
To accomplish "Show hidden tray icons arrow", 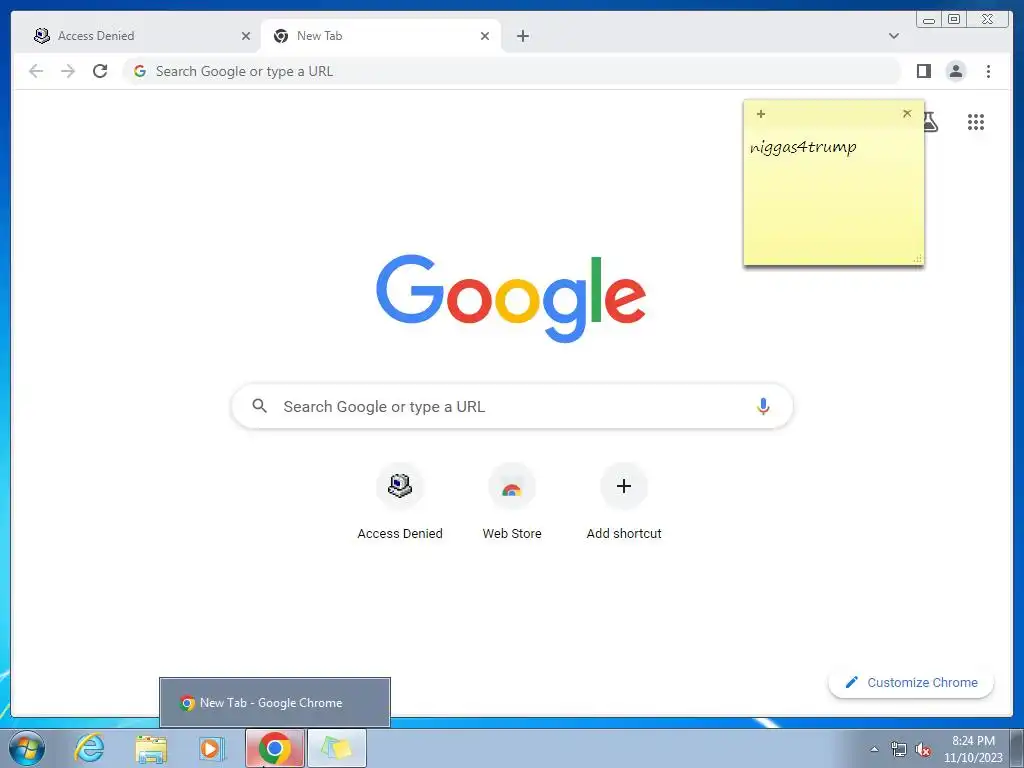I will (x=874, y=749).
